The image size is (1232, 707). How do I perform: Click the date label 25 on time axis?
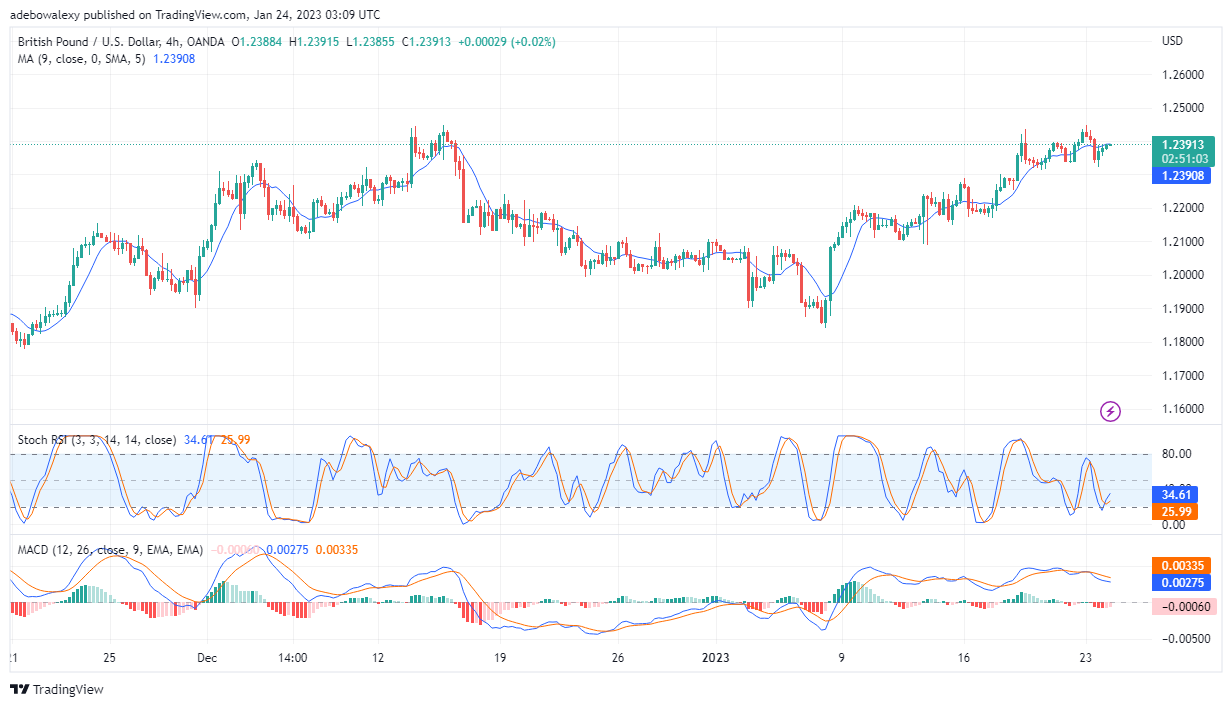(x=110, y=658)
